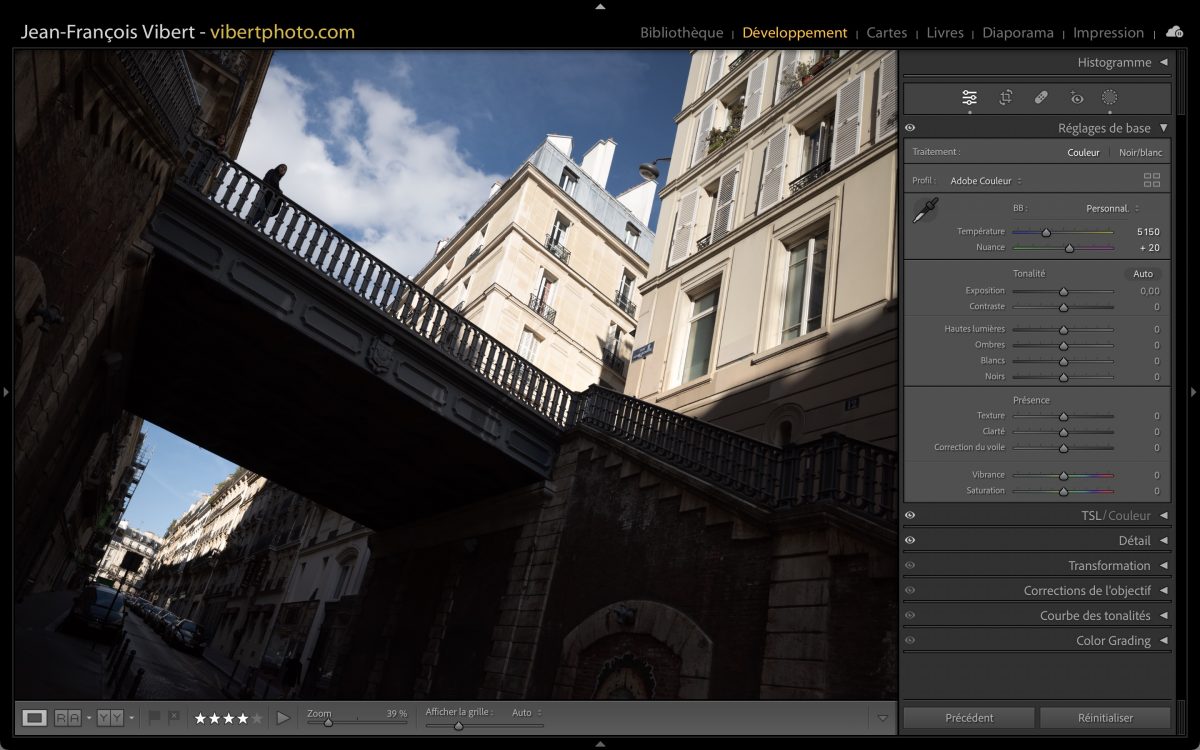Pick the white balance eyedropper
The width and height of the screenshot is (1200, 750).
point(925,210)
